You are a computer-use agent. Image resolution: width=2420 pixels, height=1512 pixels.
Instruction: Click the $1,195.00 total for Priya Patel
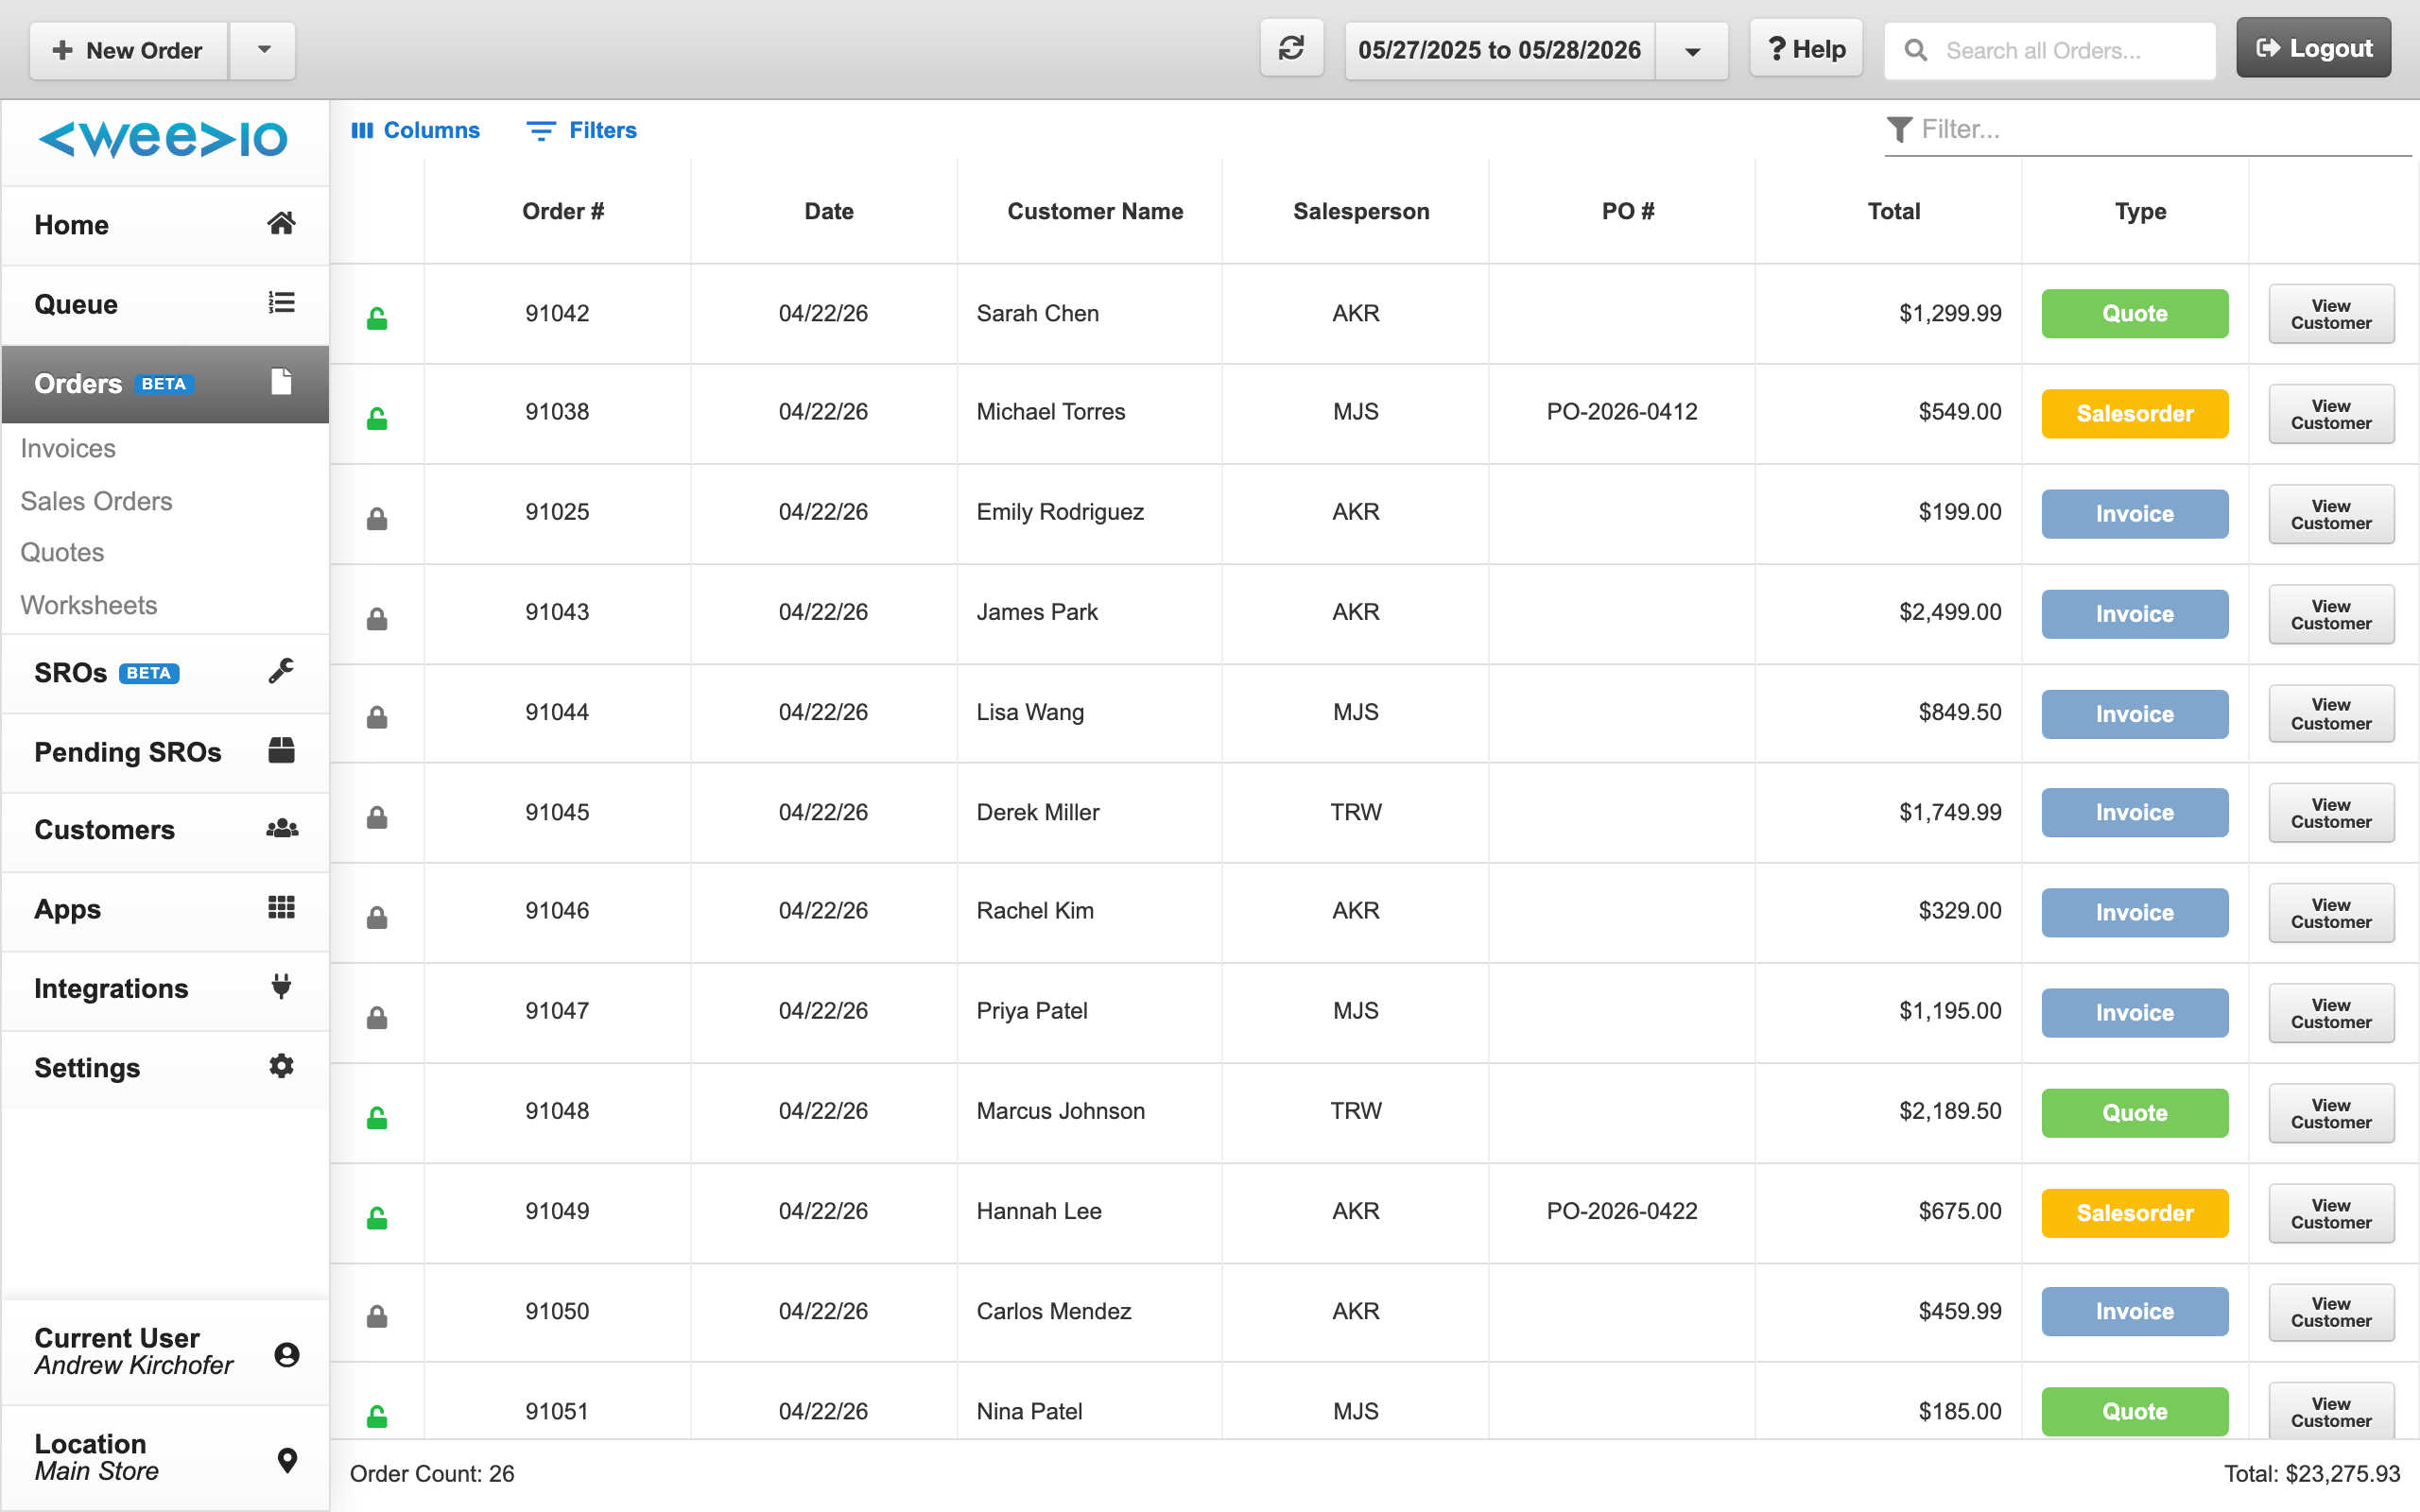point(1949,1010)
